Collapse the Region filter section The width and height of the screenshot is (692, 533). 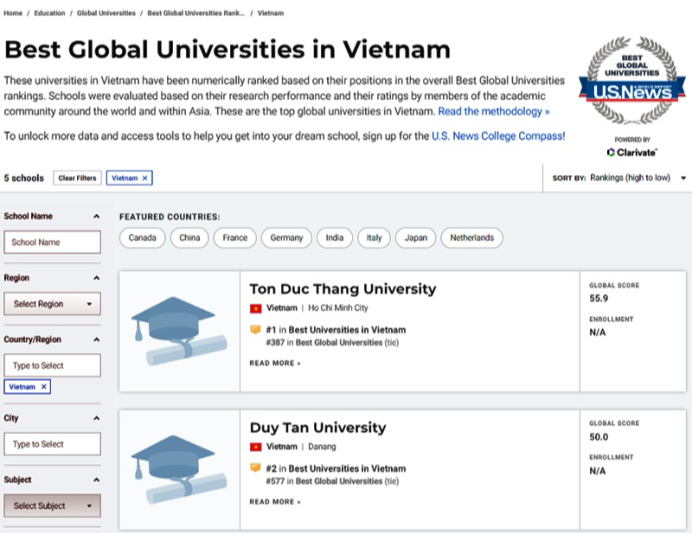point(96,278)
